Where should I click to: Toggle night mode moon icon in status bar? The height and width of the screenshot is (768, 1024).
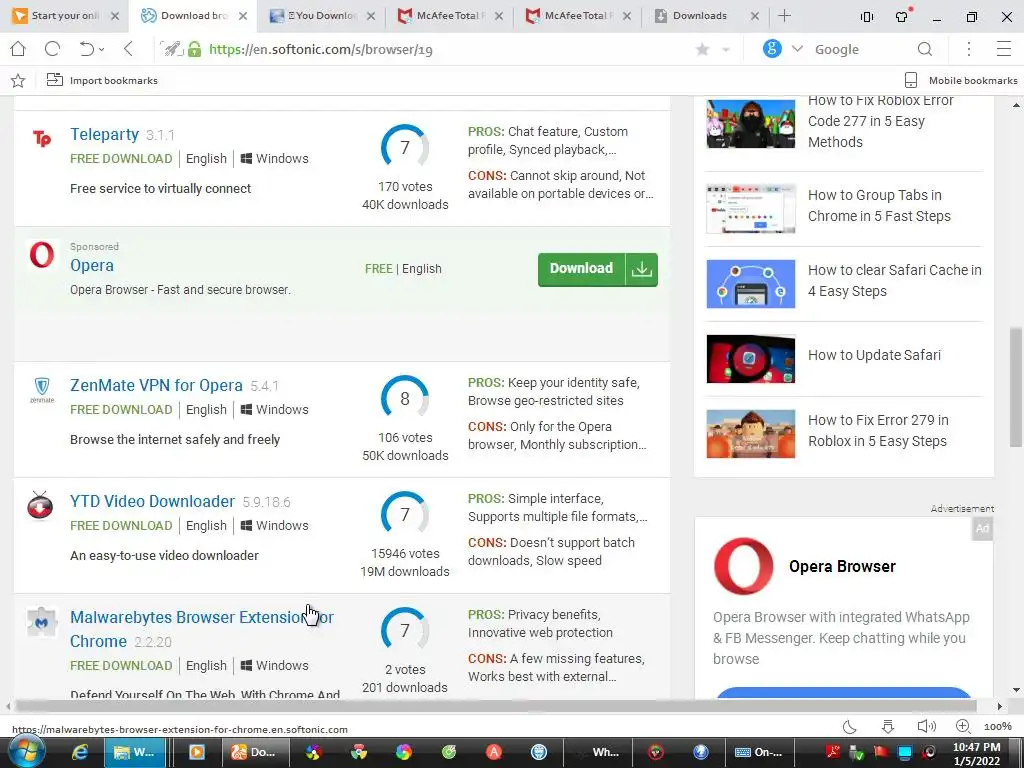[x=849, y=726]
